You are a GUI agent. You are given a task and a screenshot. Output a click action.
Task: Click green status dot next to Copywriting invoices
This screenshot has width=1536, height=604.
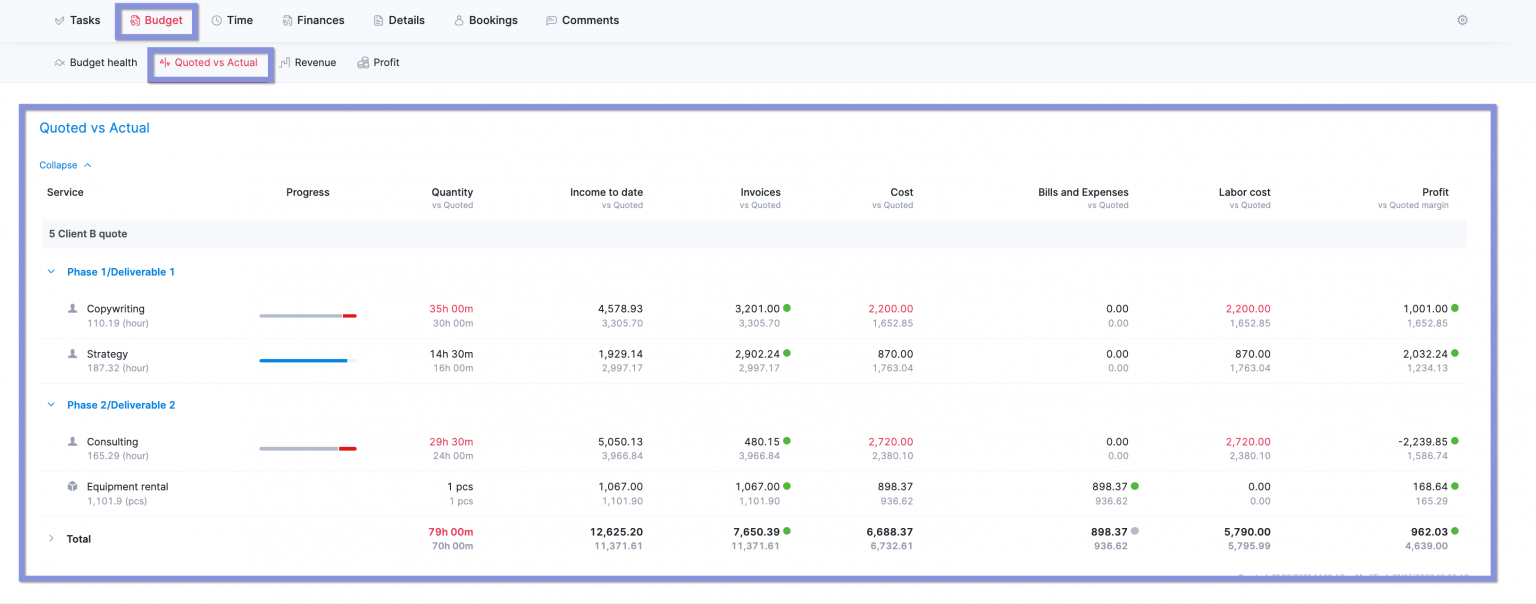(x=787, y=308)
